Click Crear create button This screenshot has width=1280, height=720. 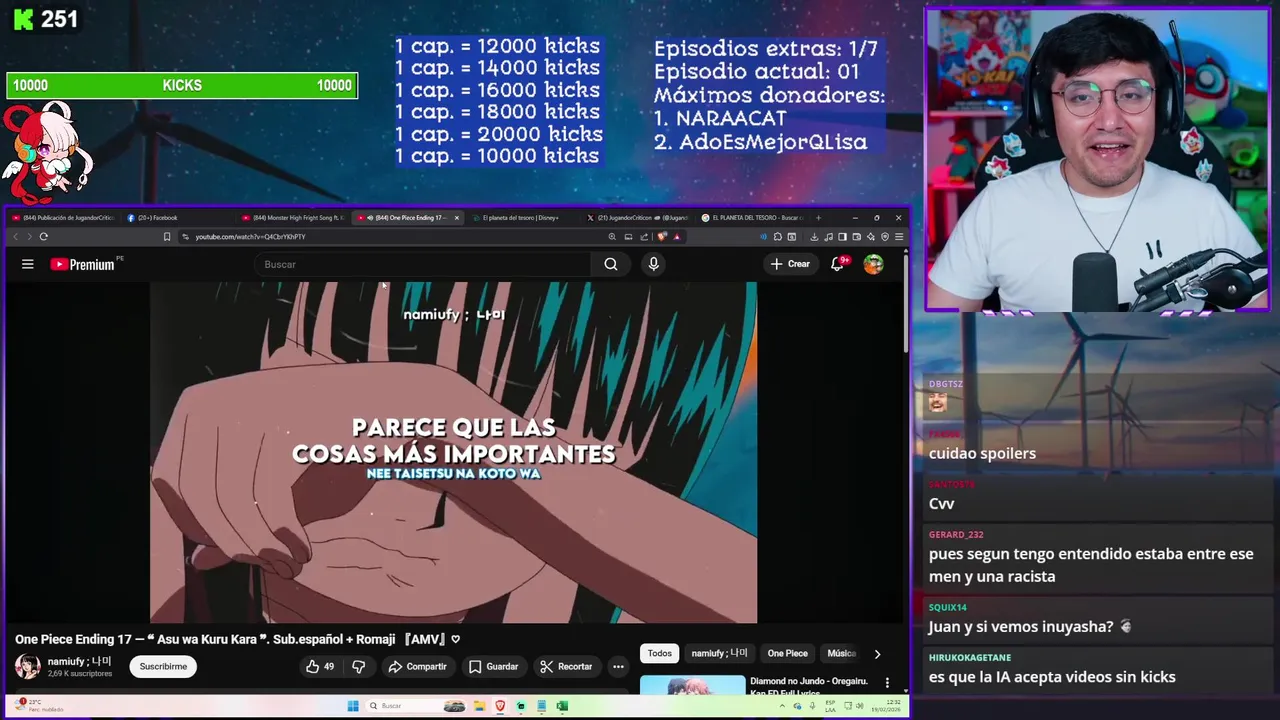790,264
